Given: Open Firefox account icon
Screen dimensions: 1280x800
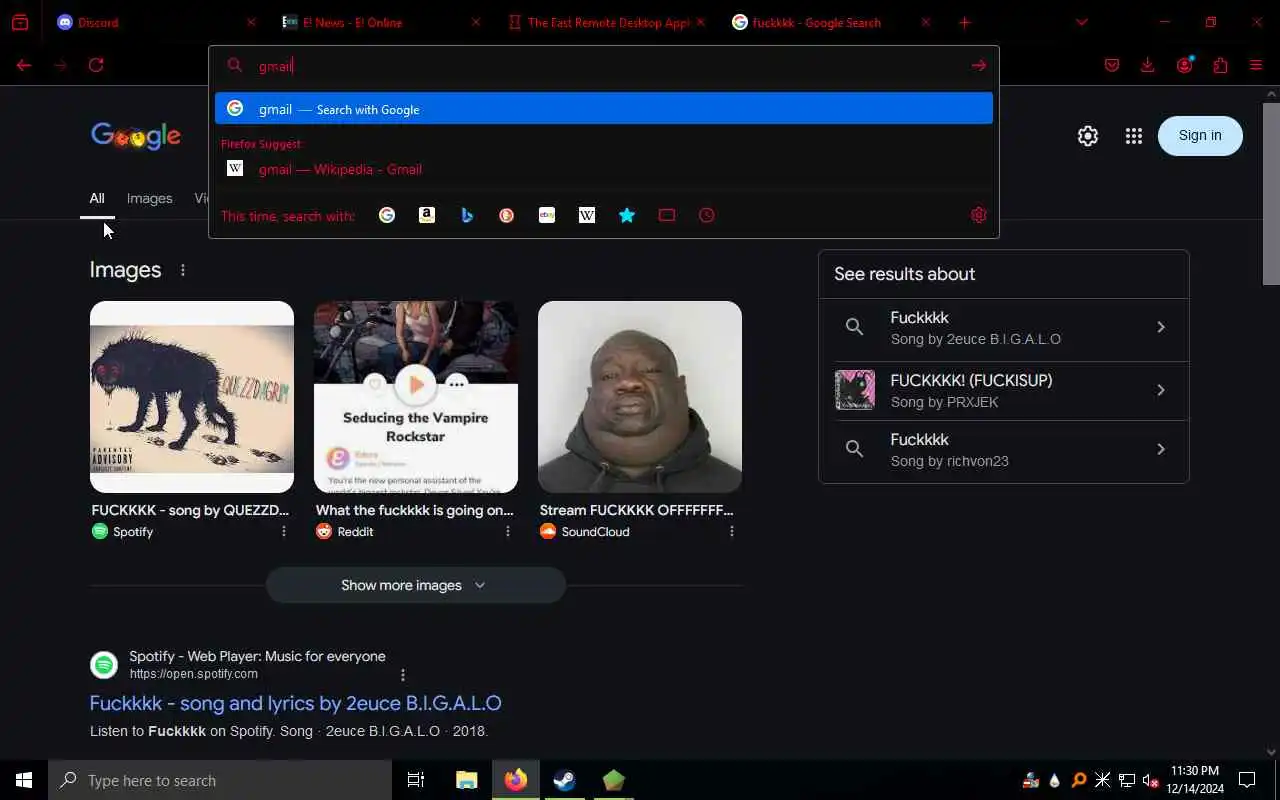Looking at the screenshot, I should [1185, 65].
